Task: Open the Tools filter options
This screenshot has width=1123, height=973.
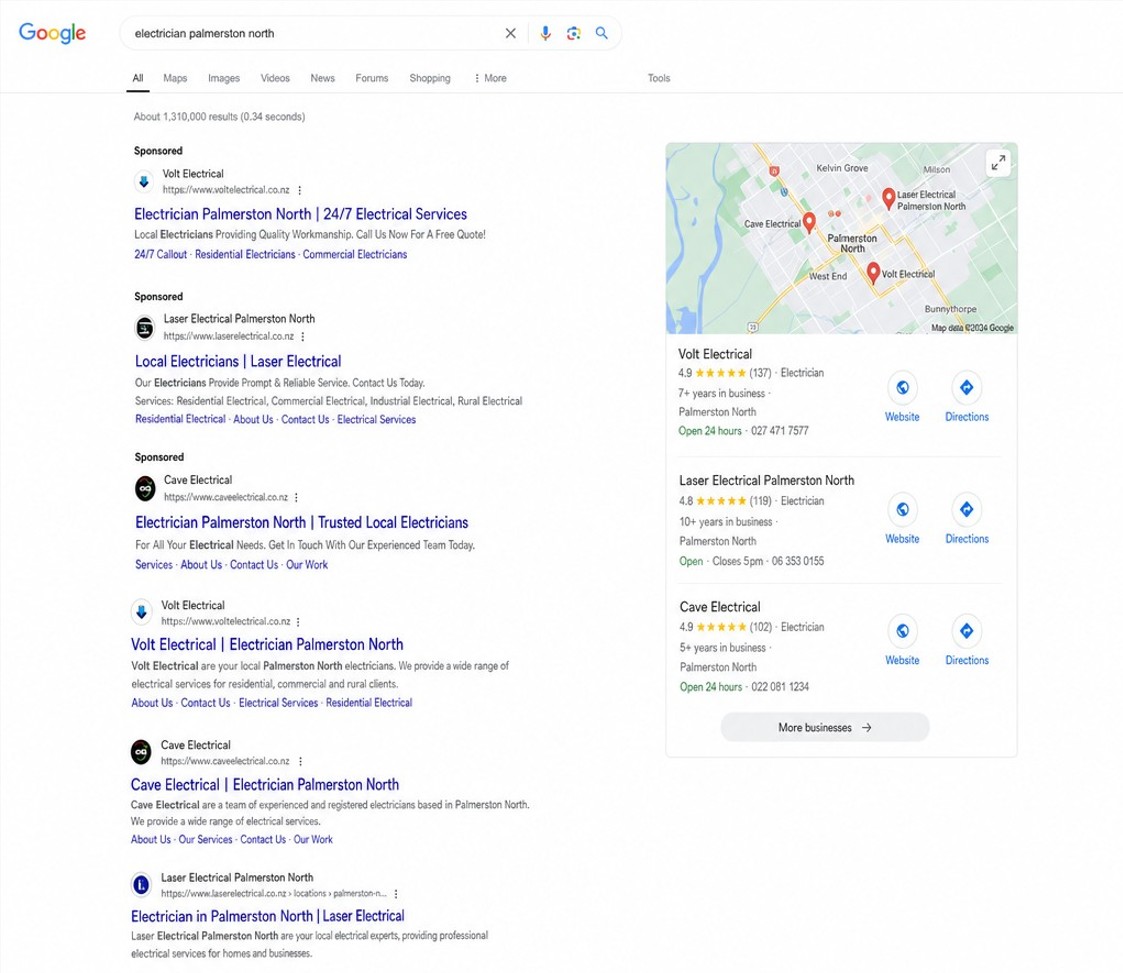Action: pyautogui.click(x=659, y=78)
